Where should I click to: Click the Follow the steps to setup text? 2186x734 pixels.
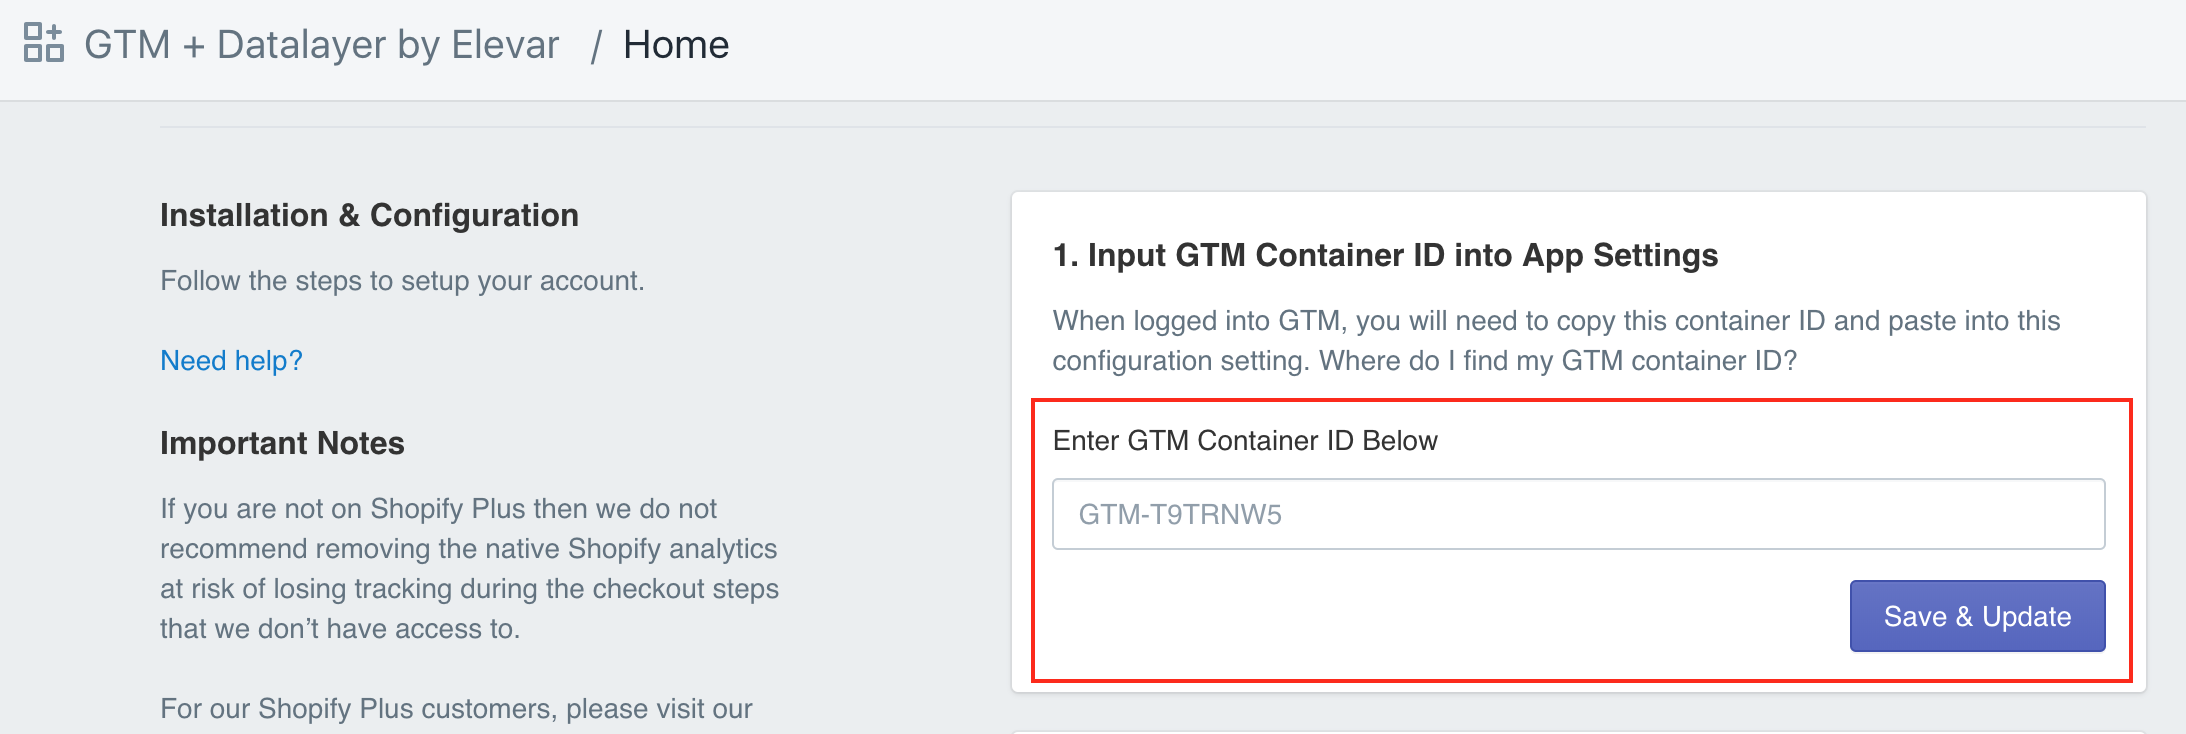click(x=402, y=281)
